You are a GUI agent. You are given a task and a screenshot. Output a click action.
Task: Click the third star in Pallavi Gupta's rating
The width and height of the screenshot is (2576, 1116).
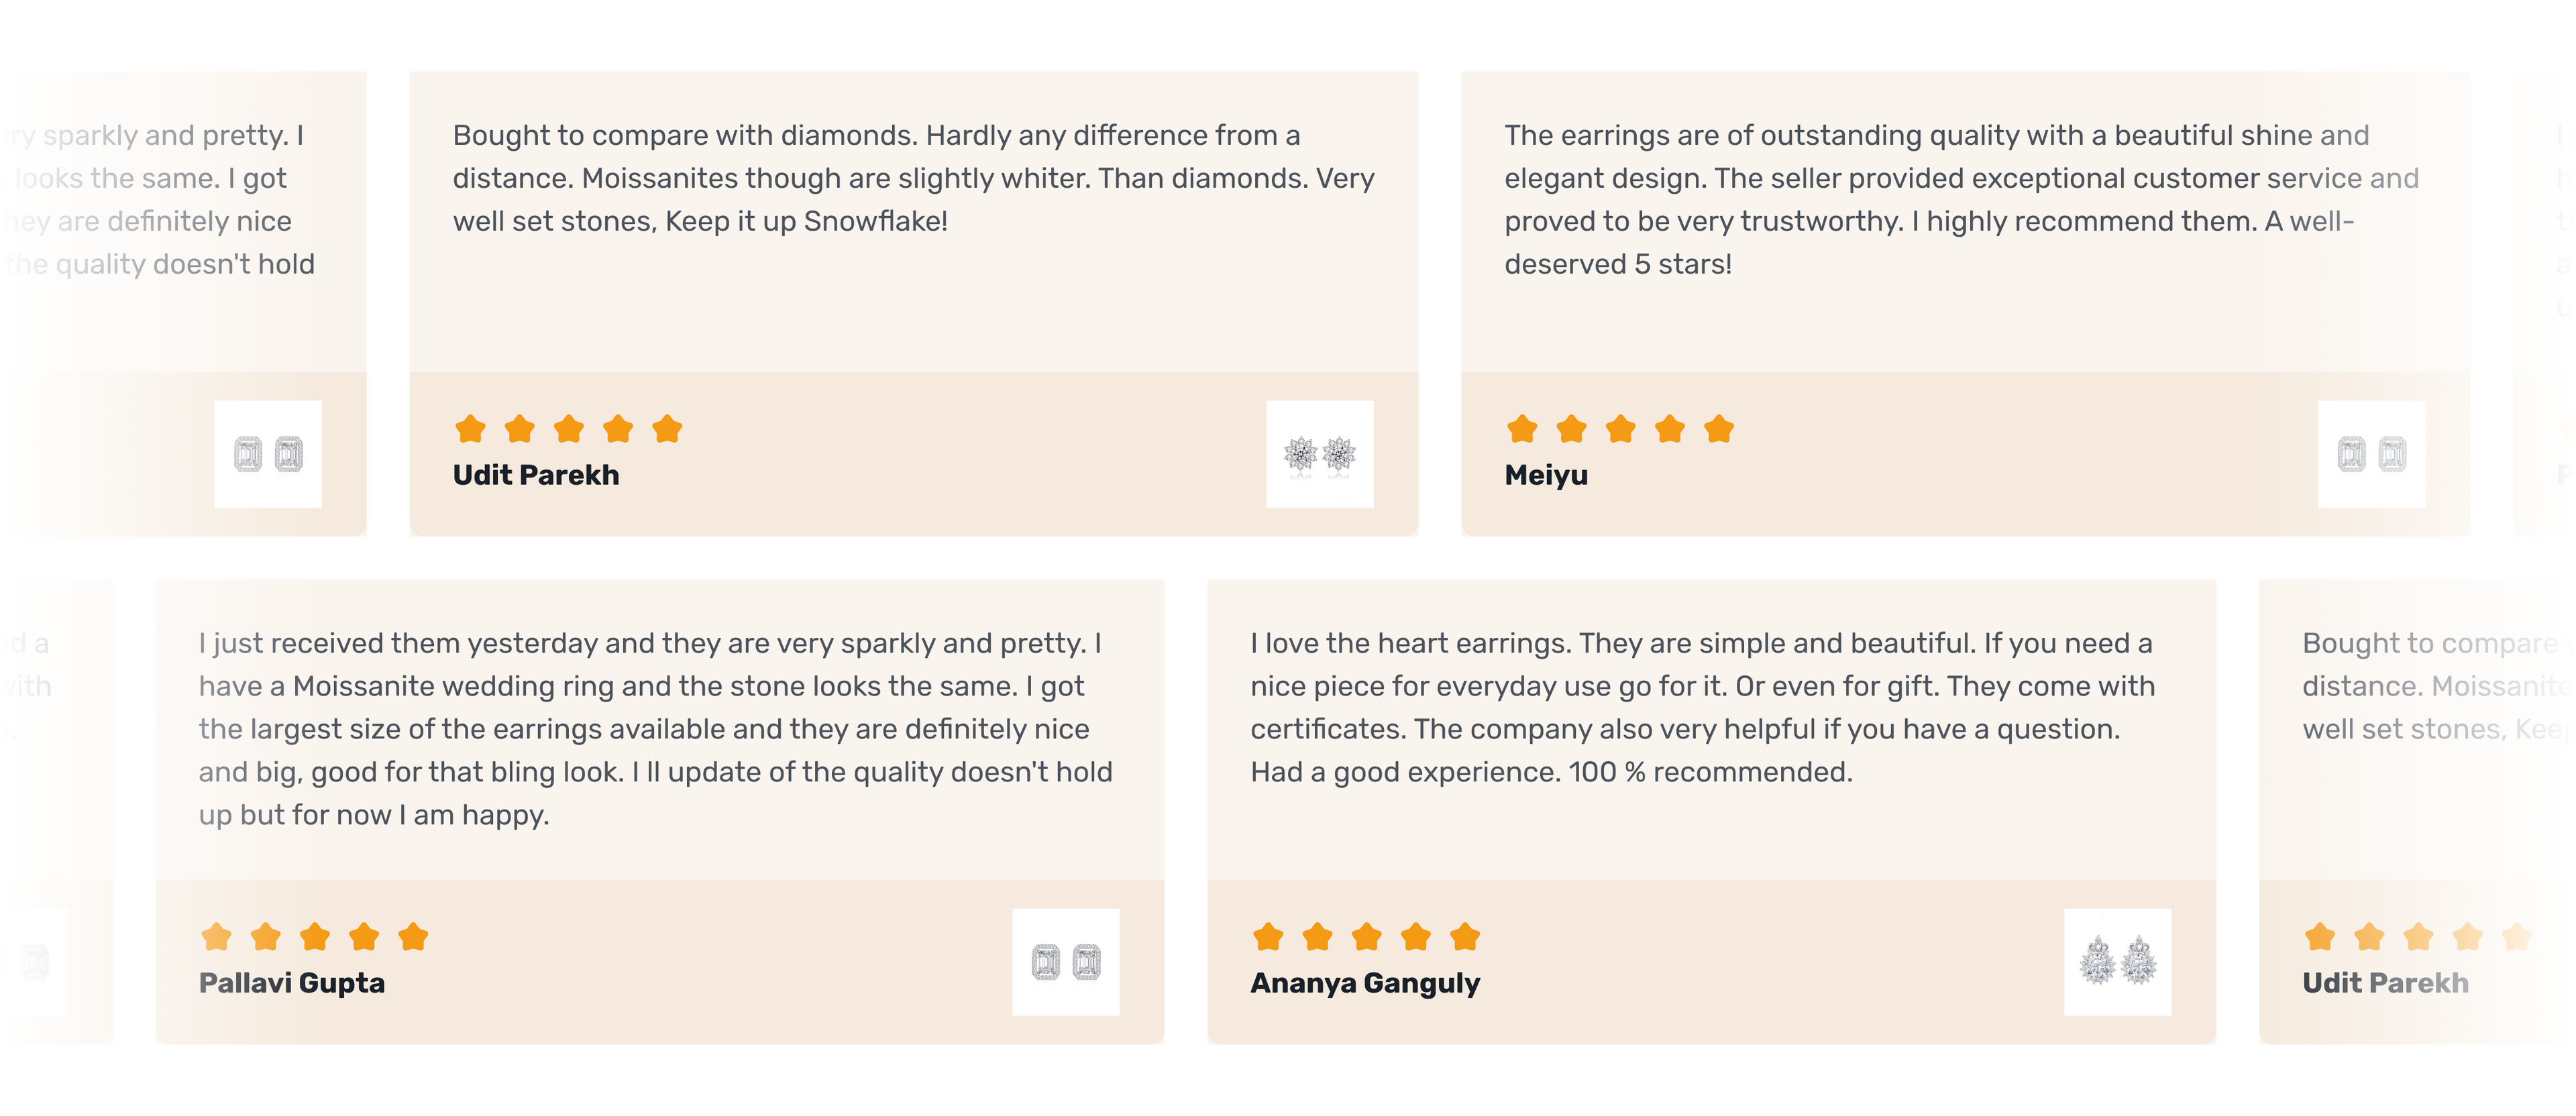coord(315,937)
